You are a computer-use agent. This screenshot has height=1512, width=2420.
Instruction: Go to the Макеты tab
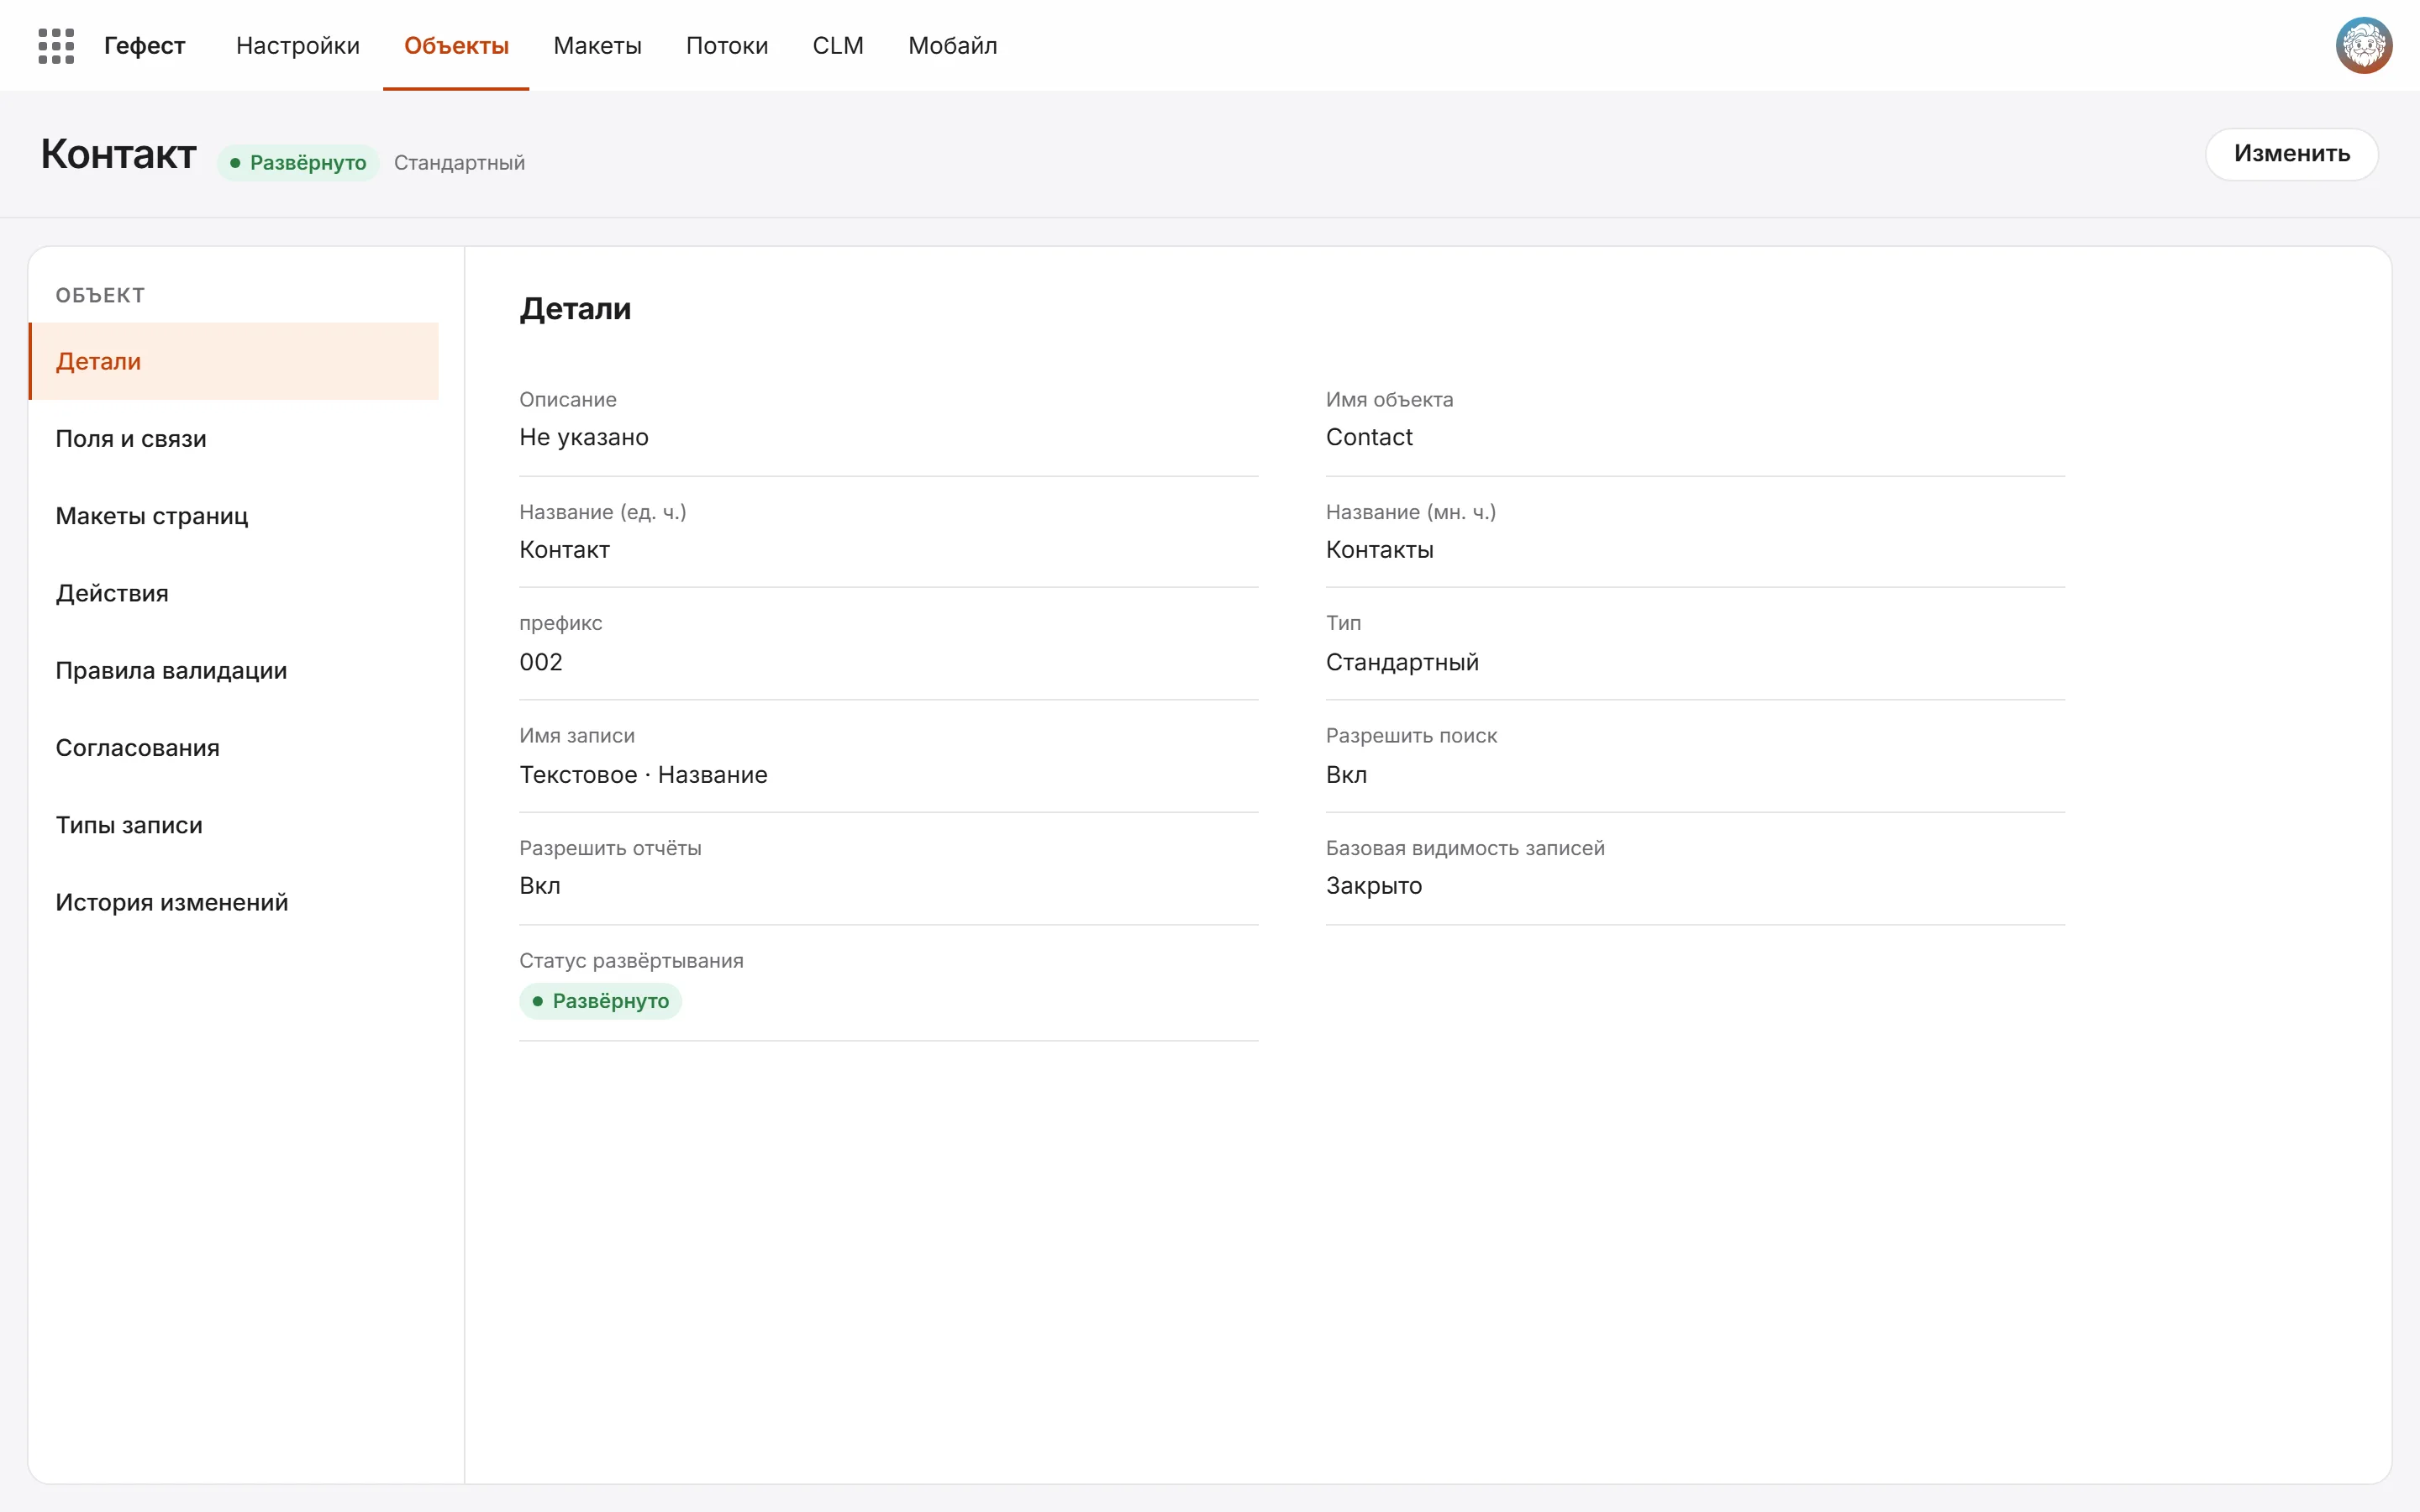597,46
